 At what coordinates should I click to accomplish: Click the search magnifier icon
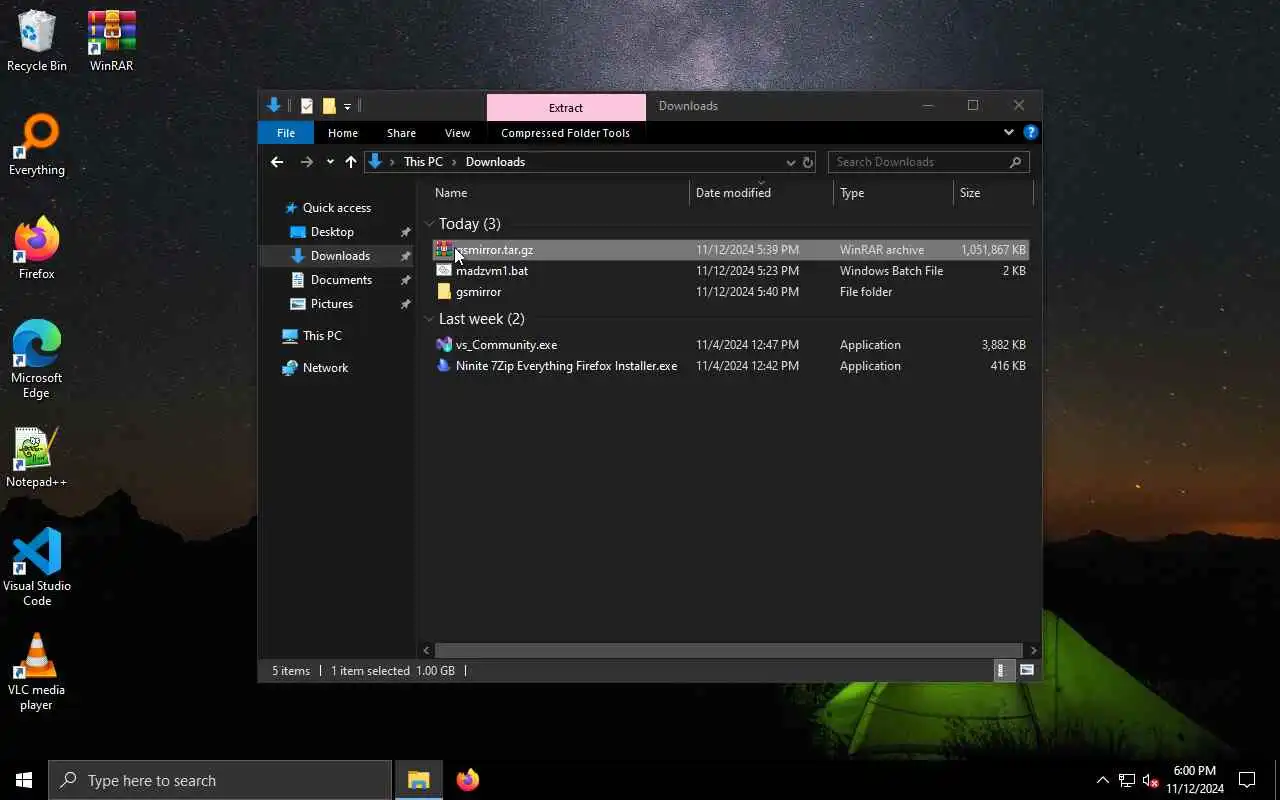click(1015, 162)
